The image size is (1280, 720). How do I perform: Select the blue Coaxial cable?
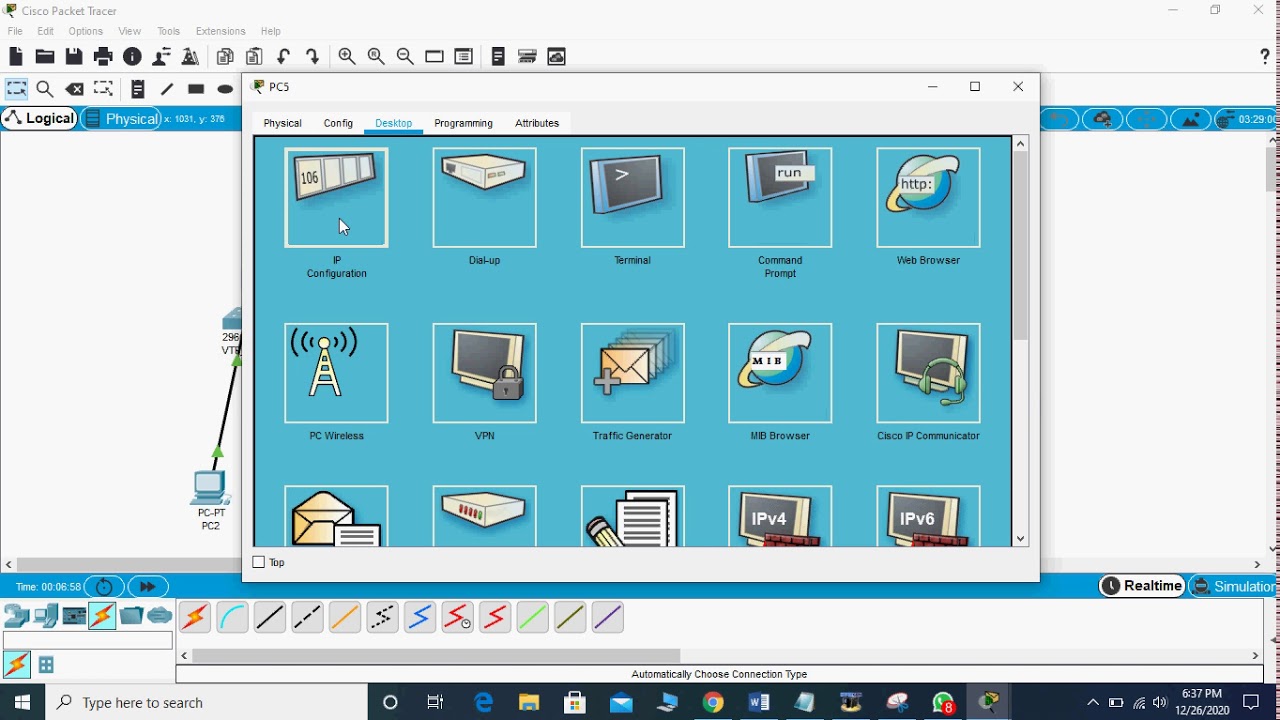(x=420, y=618)
